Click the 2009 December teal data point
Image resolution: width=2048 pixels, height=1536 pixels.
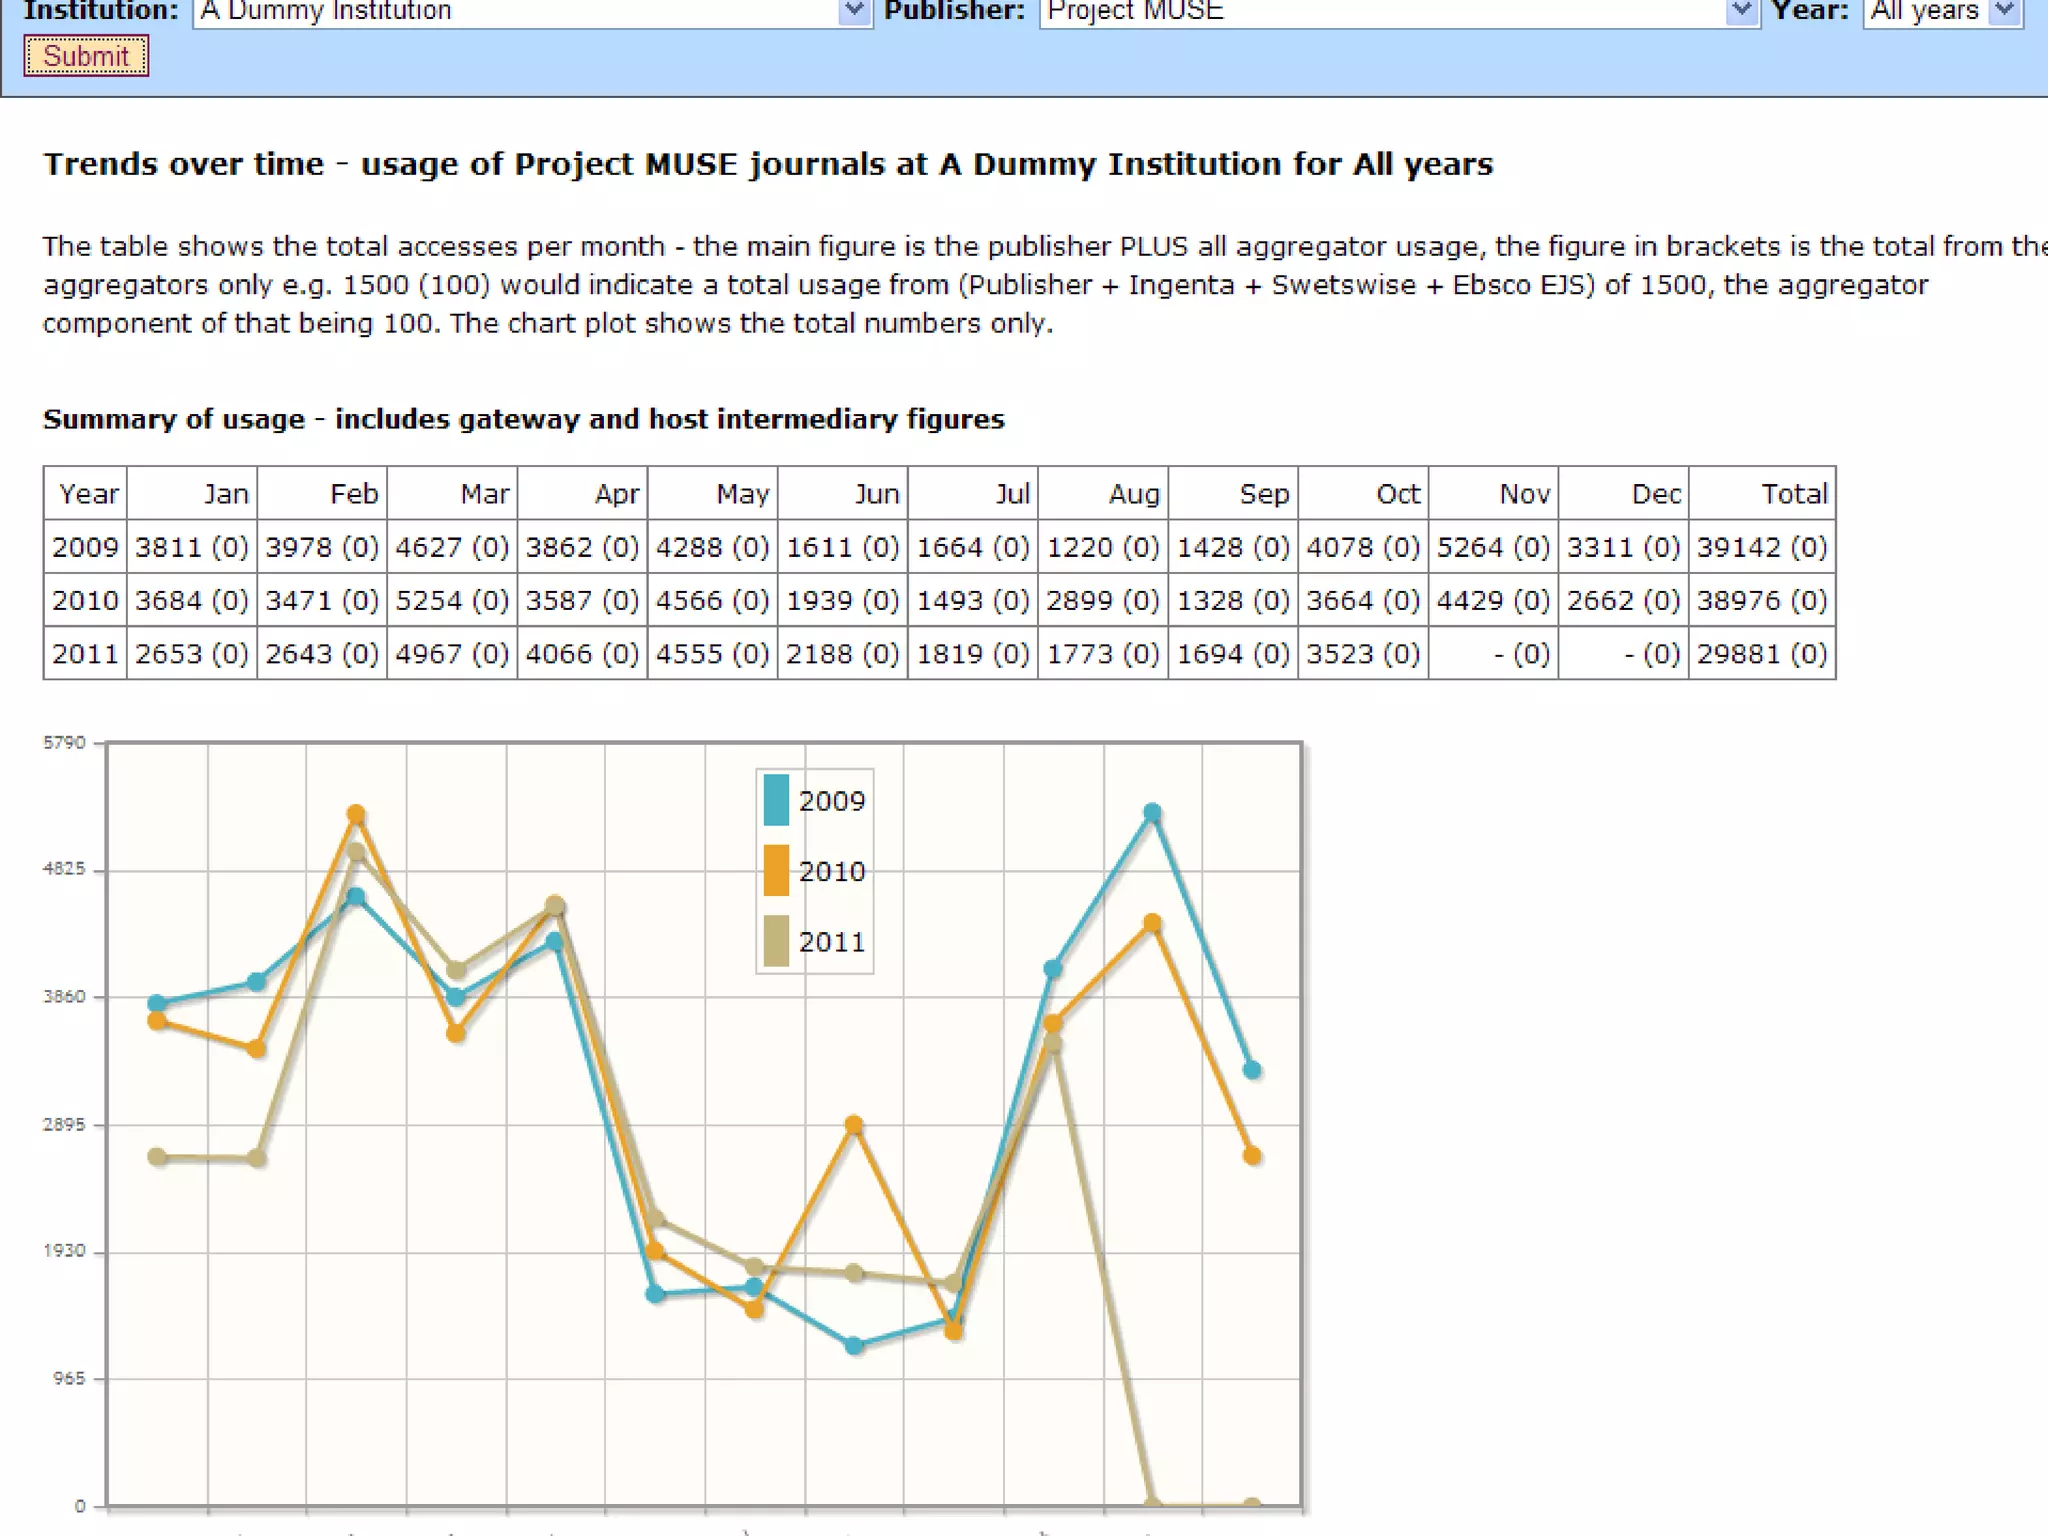pyautogui.click(x=1252, y=1070)
